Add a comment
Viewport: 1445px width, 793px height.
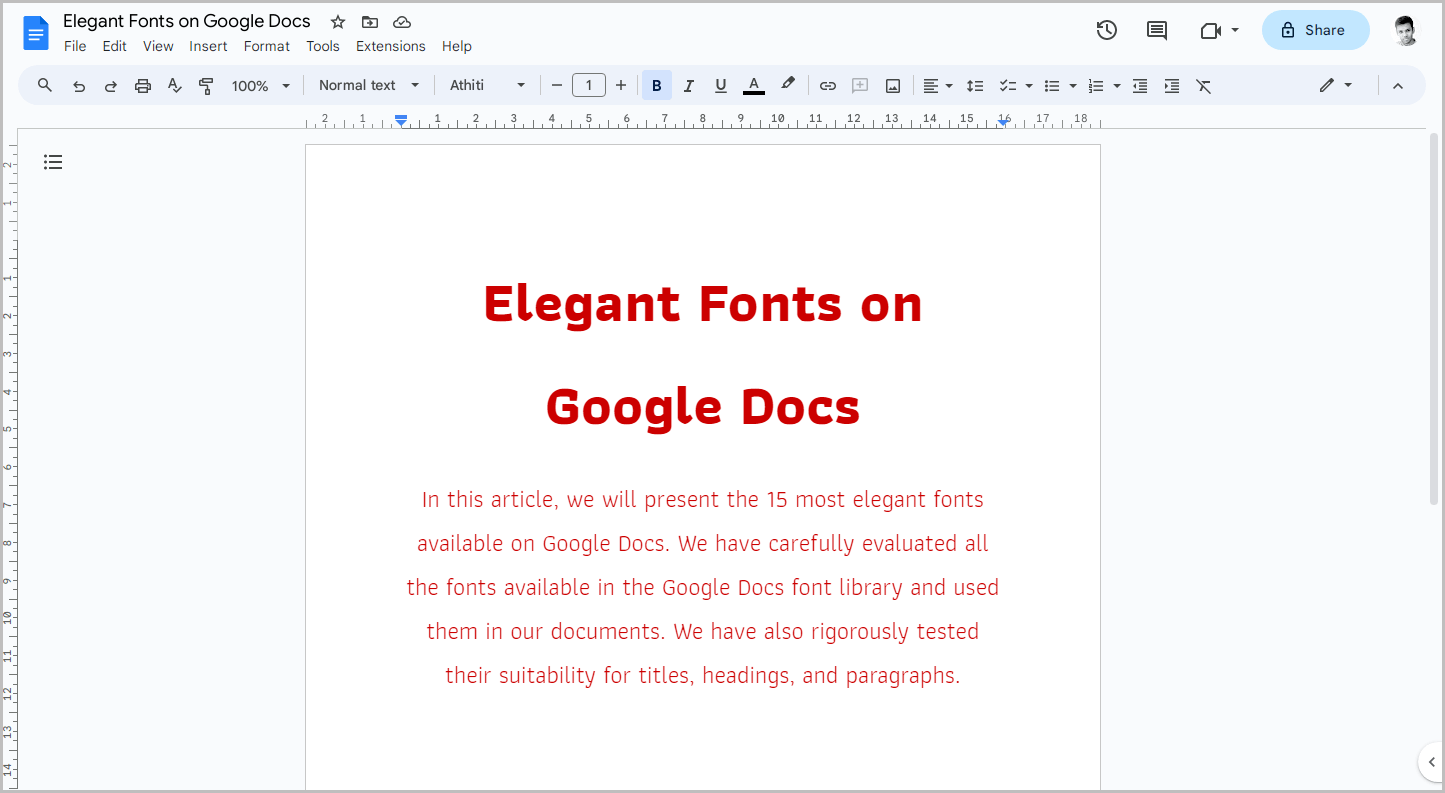click(x=859, y=85)
